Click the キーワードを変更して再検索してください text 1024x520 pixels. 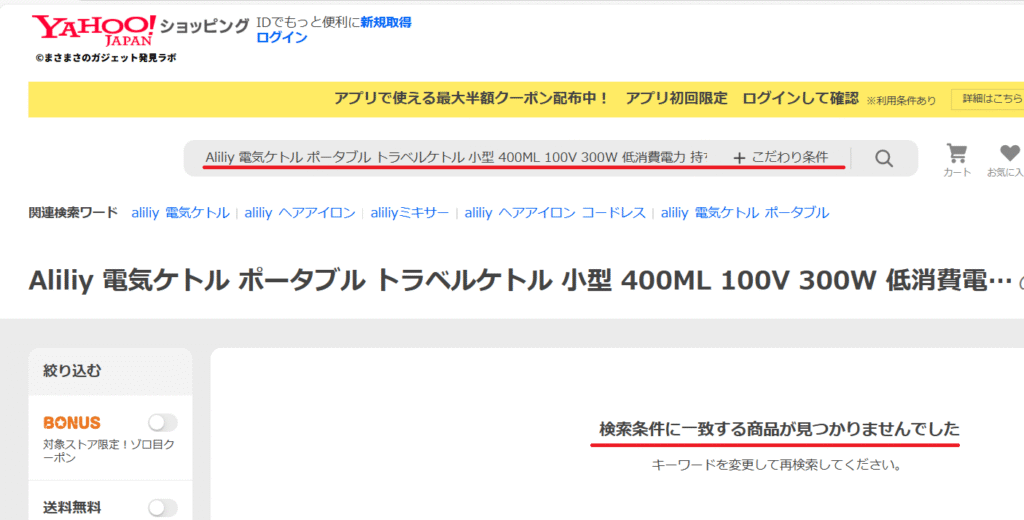coord(776,465)
